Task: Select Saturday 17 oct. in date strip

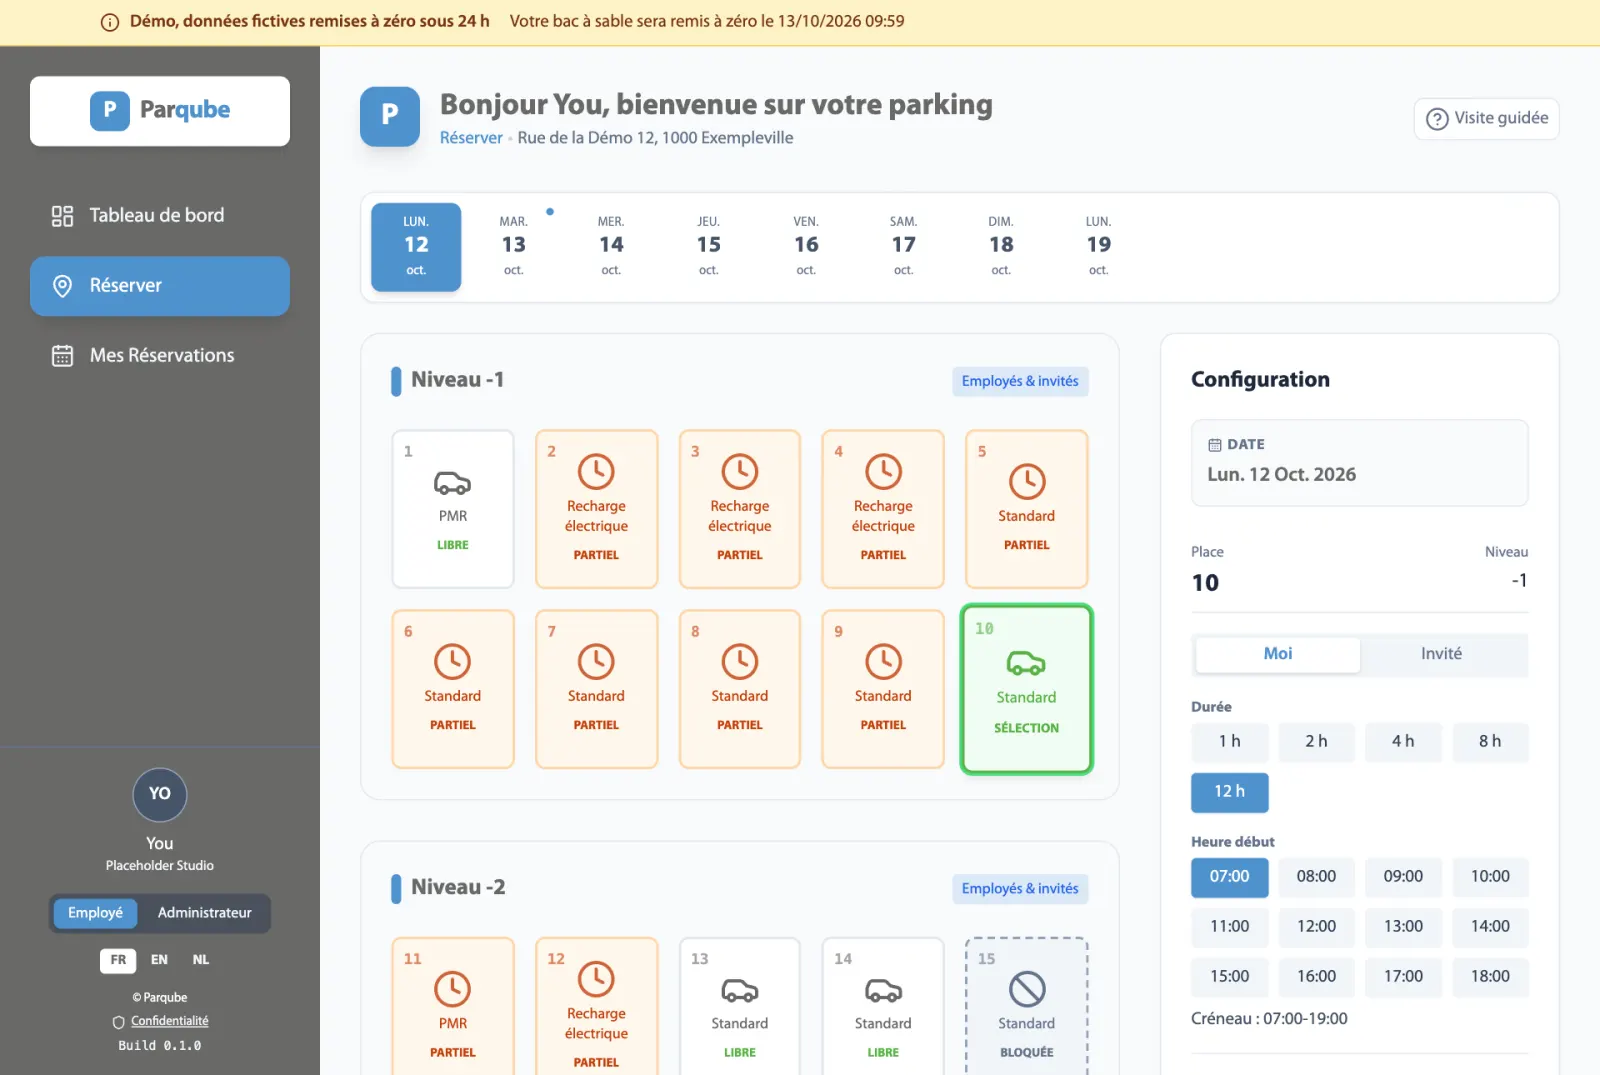Action: tap(904, 247)
